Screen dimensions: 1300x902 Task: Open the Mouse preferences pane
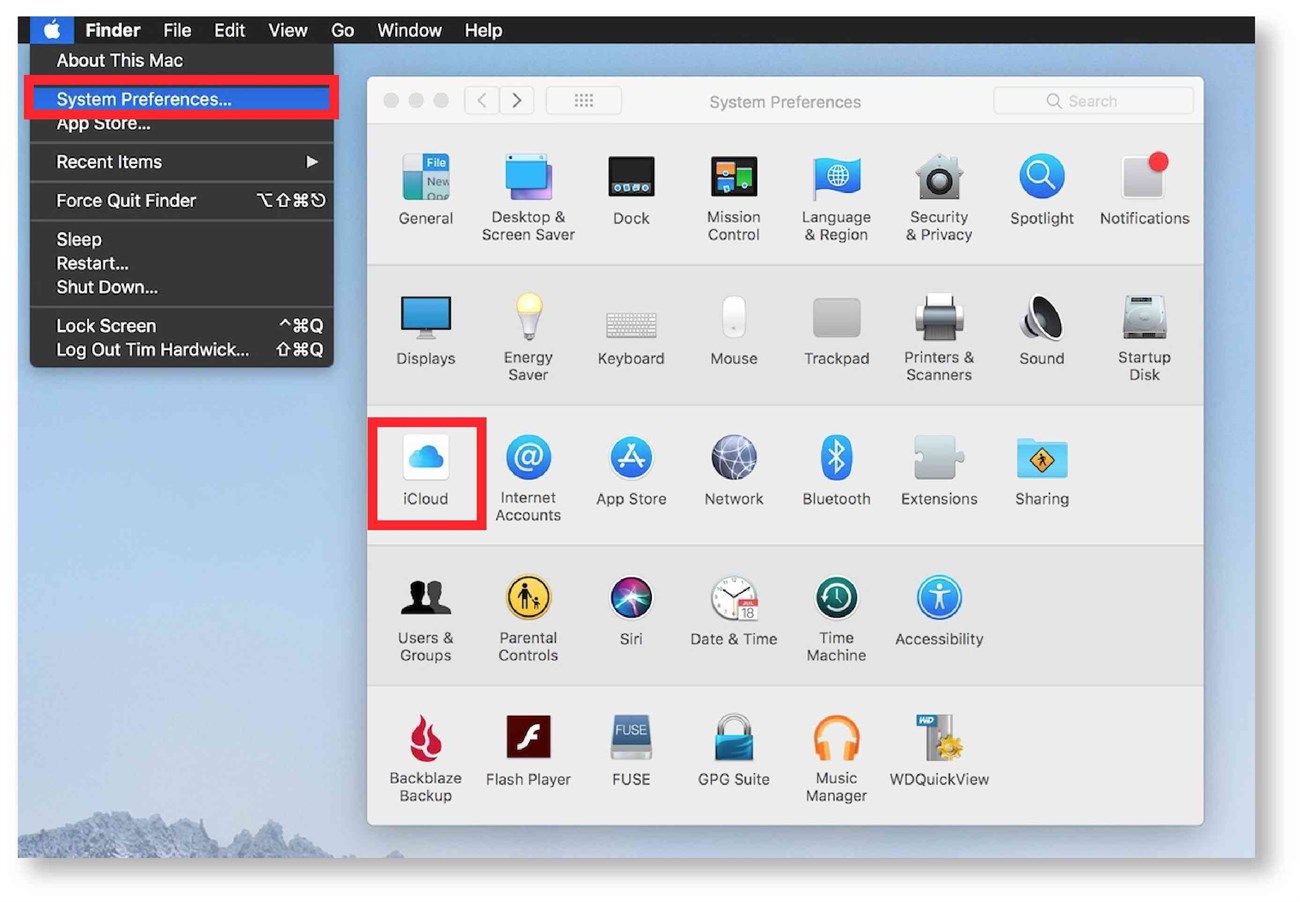coord(734,331)
